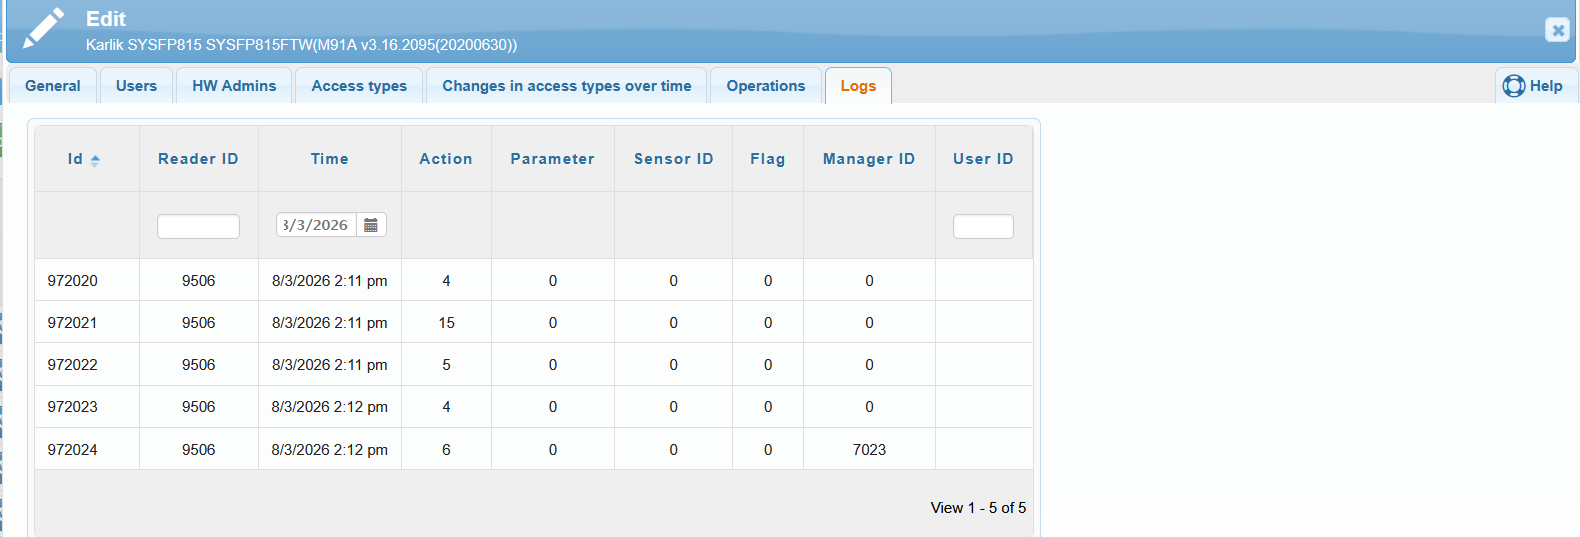Screen dimensions: 1580x537
Task: Select log row with Id 972020
Action: 534,281
